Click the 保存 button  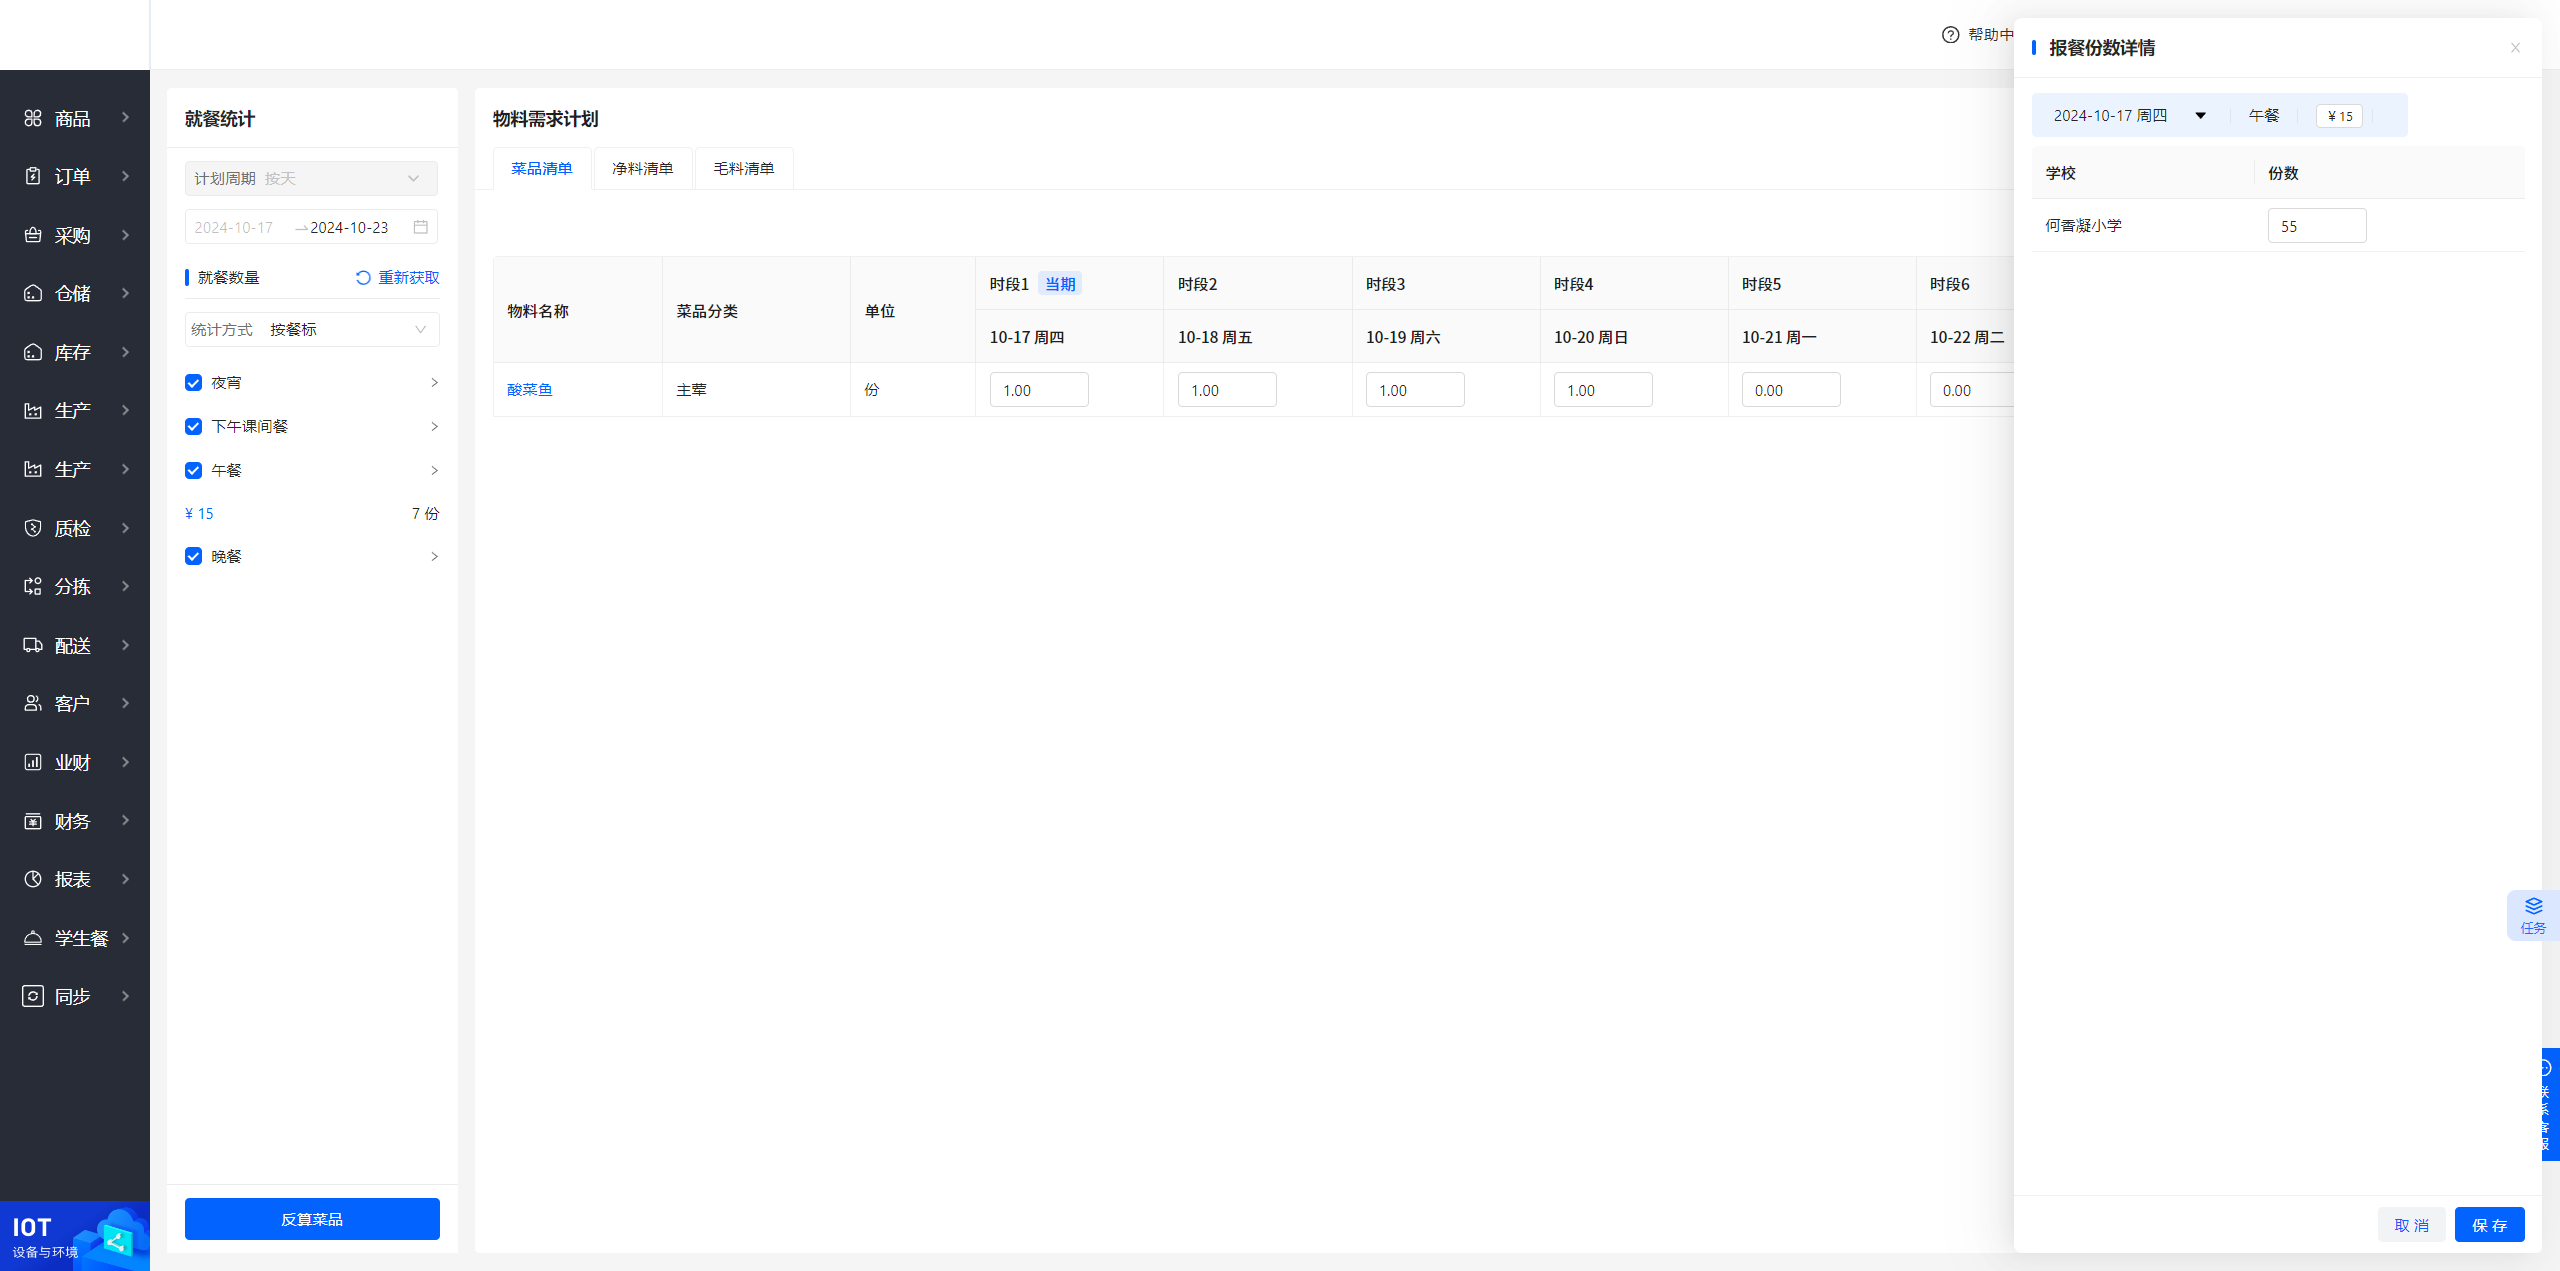click(x=2489, y=1225)
